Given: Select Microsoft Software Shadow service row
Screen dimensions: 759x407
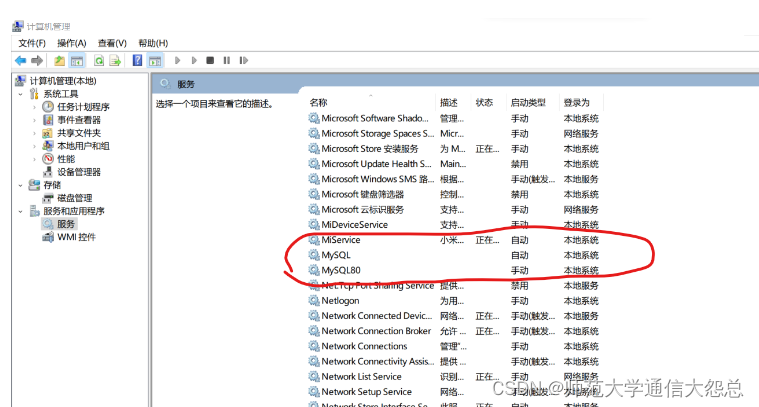Looking at the screenshot, I should 454,119.
